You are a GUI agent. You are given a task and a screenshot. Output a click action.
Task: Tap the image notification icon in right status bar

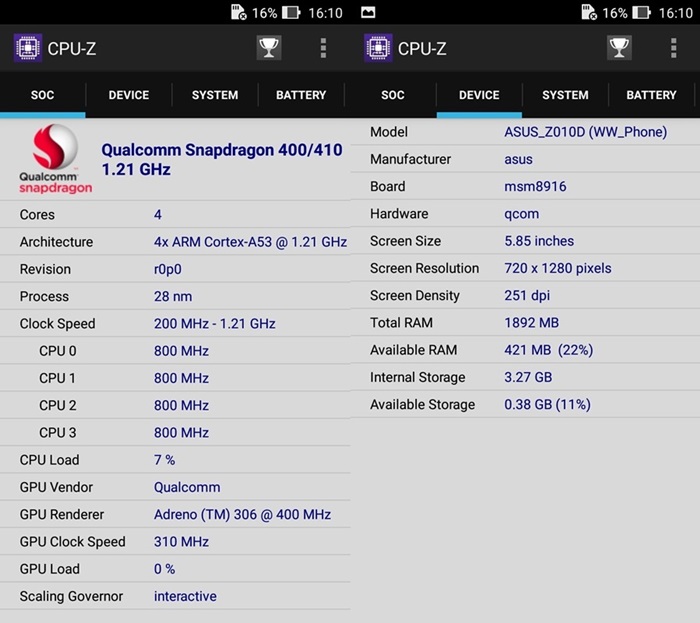click(x=368, y=12)
